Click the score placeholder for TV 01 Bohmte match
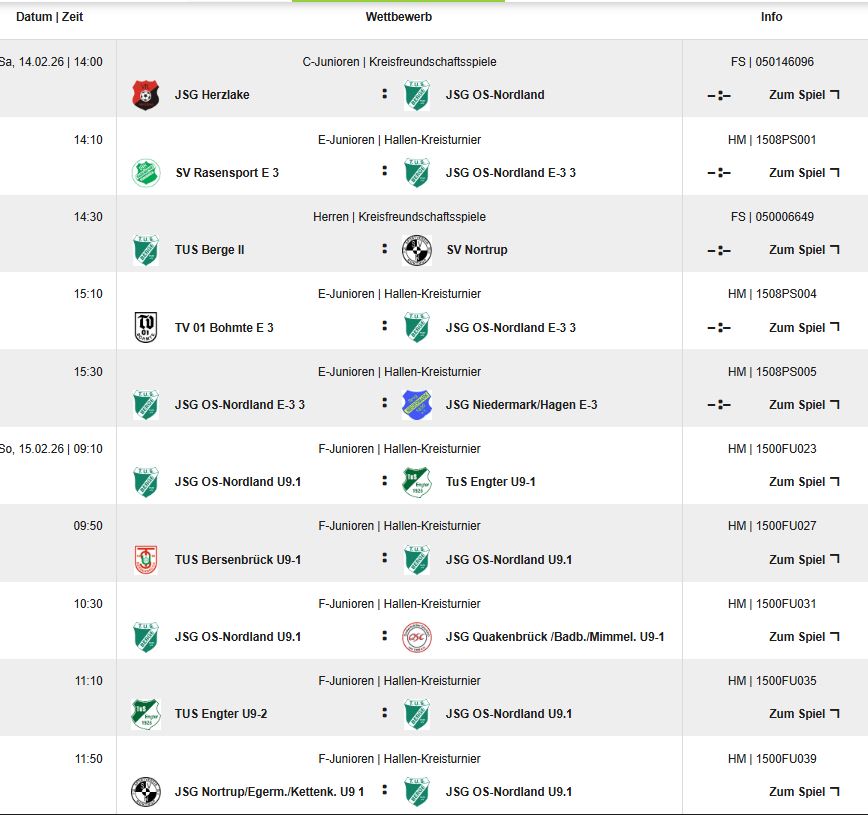This screenshot has width=868, height=815. [x=719, y=327]
